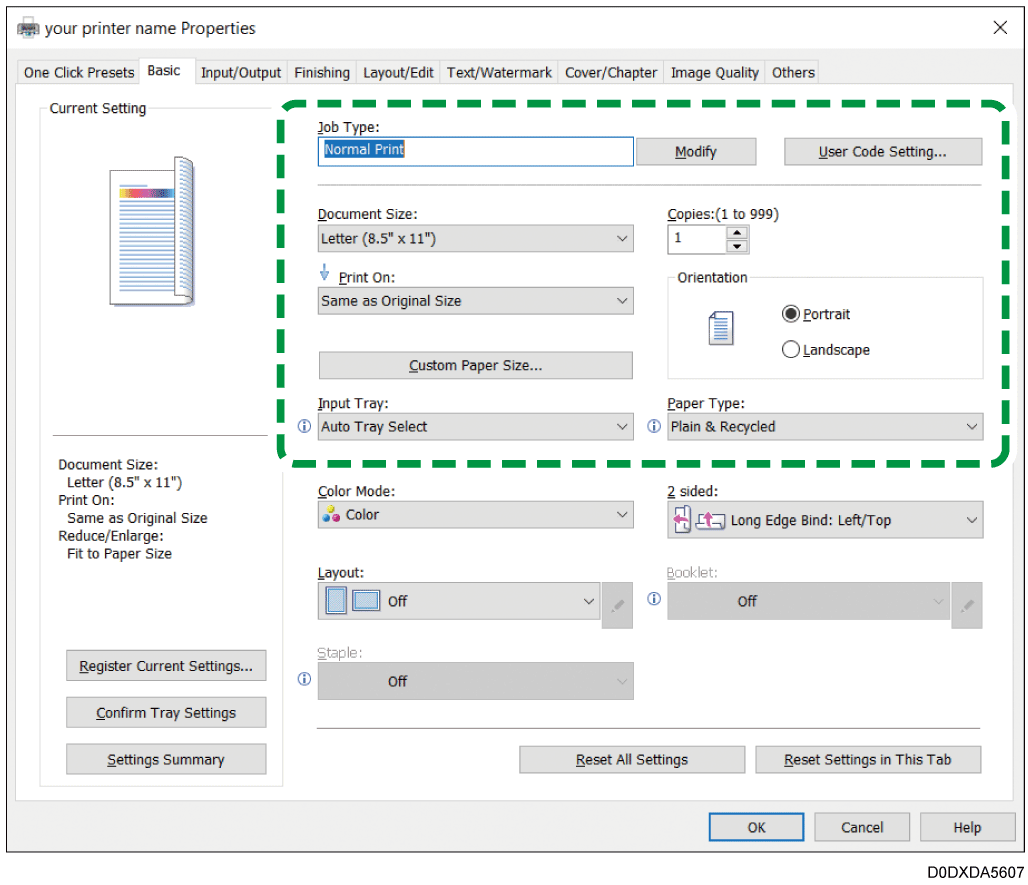
Task: Select Landscape orientation
Action: point(791,350)
